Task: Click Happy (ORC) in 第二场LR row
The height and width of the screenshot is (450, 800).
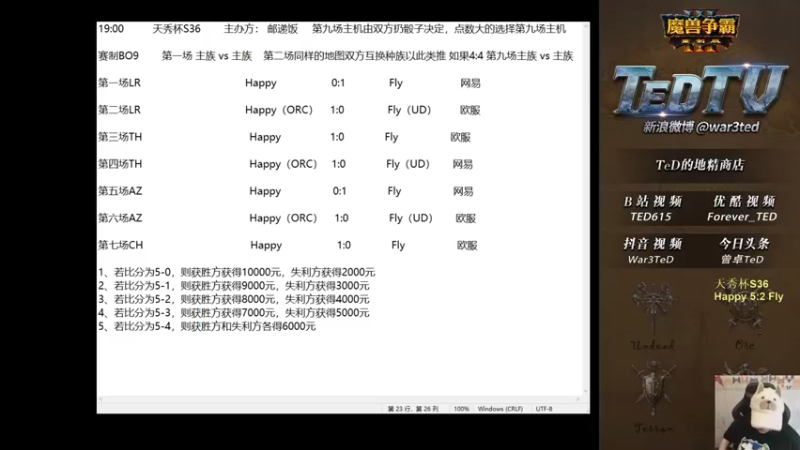Action: (279, 110)
